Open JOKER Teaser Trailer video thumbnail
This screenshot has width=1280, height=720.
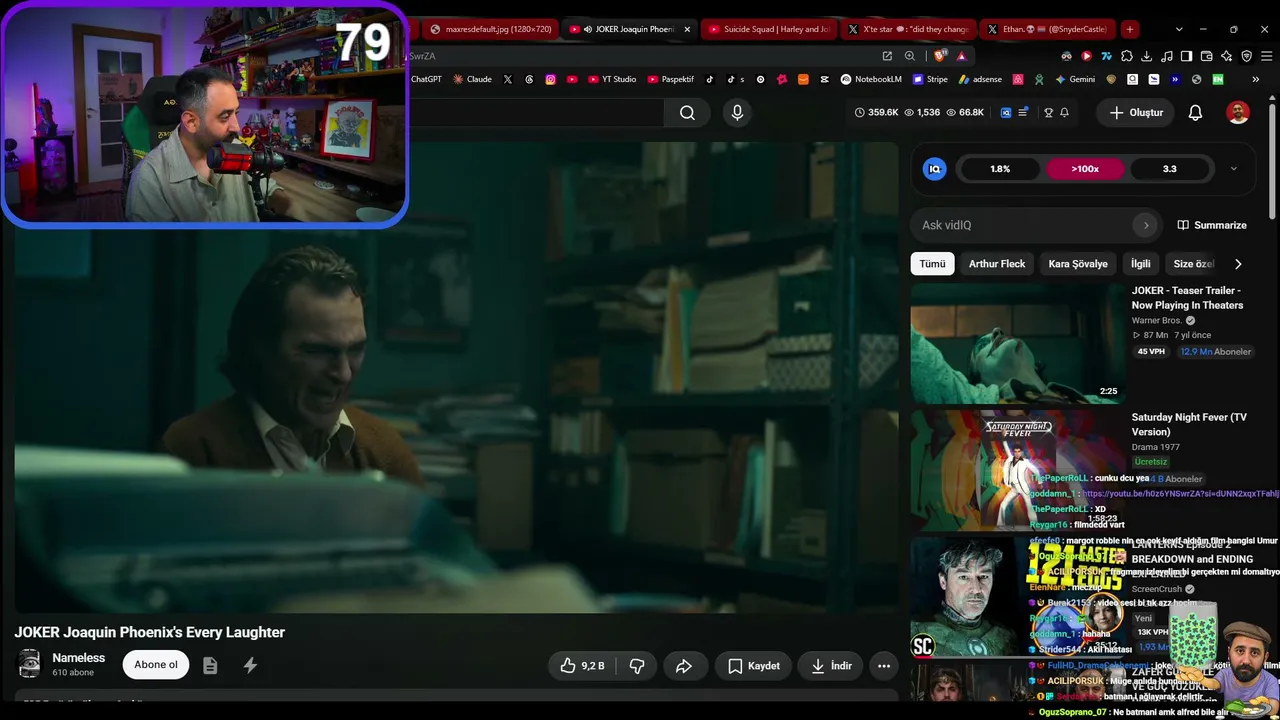[1017, 343]
